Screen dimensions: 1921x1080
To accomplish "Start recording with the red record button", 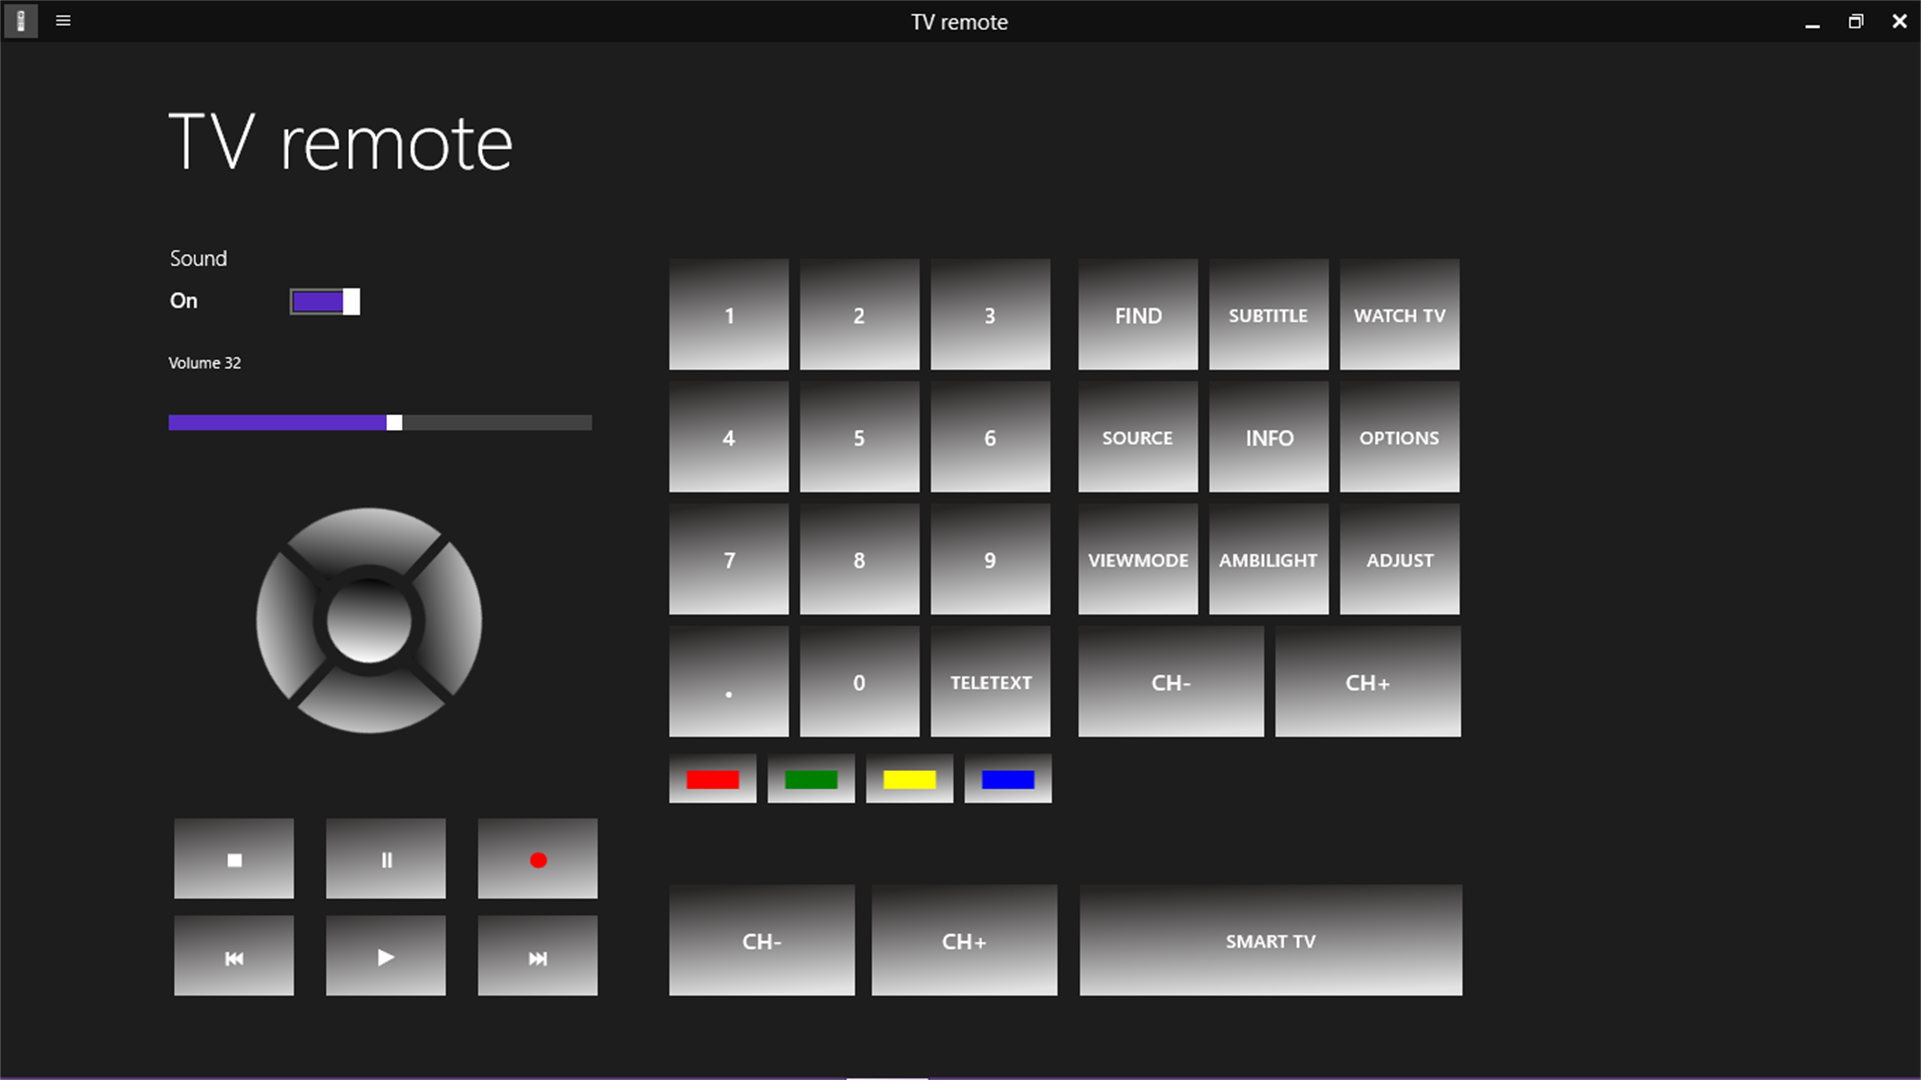I will [x=537, y=859].
